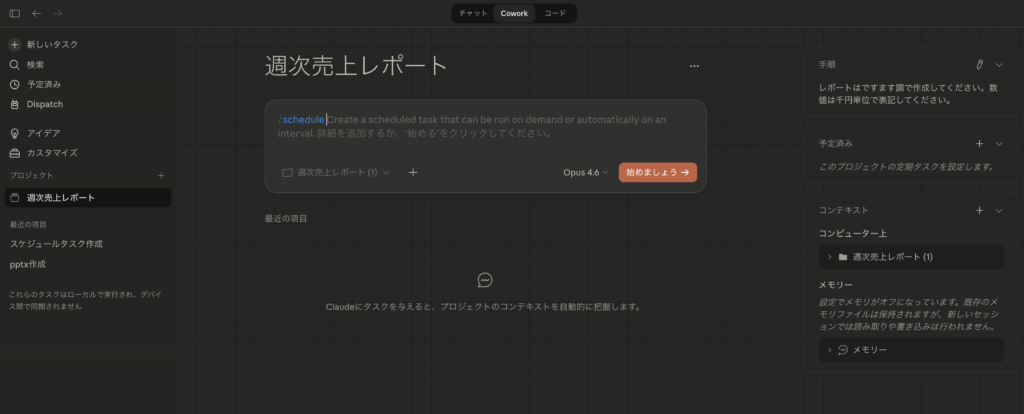Edit 手順 with the pencil icon
Image resolution: width=1024 pixels, height=414 pixels.
[x=979, y=65]
